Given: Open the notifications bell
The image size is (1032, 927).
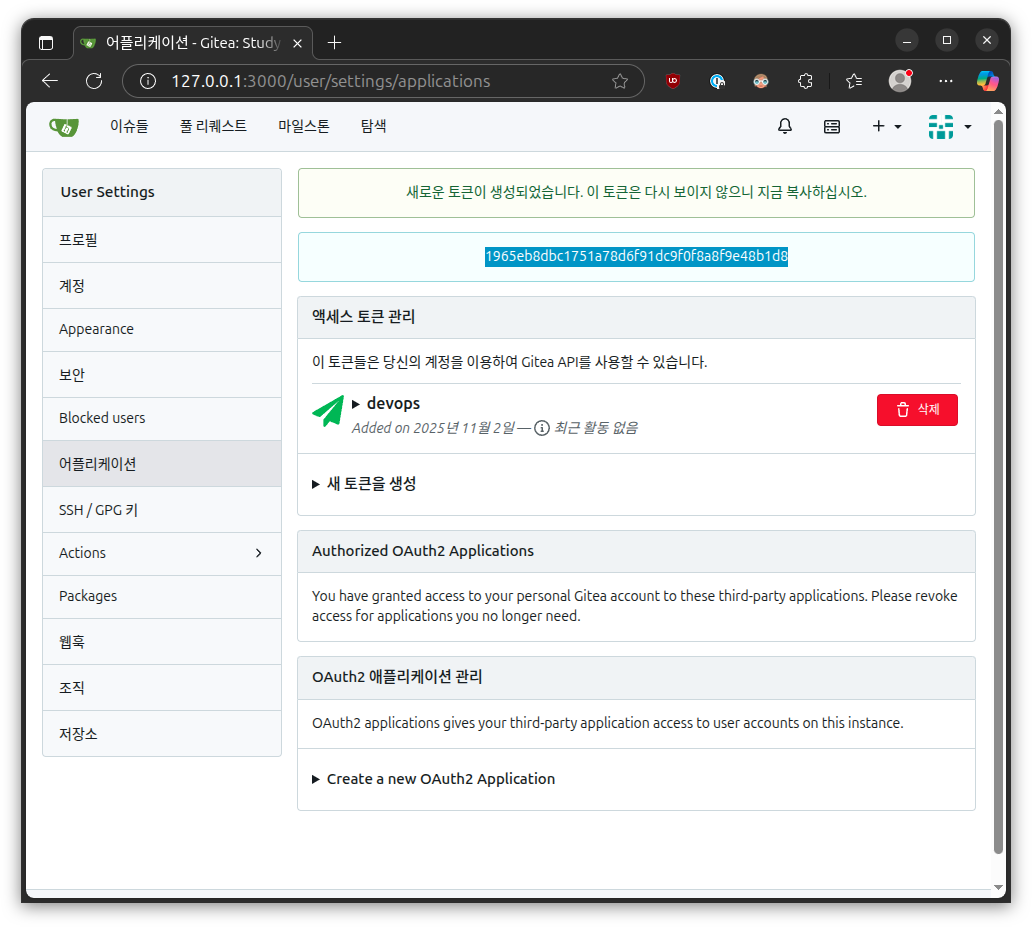Looking at the screenshot, I should pyautogui.click(x=785, y=126).
